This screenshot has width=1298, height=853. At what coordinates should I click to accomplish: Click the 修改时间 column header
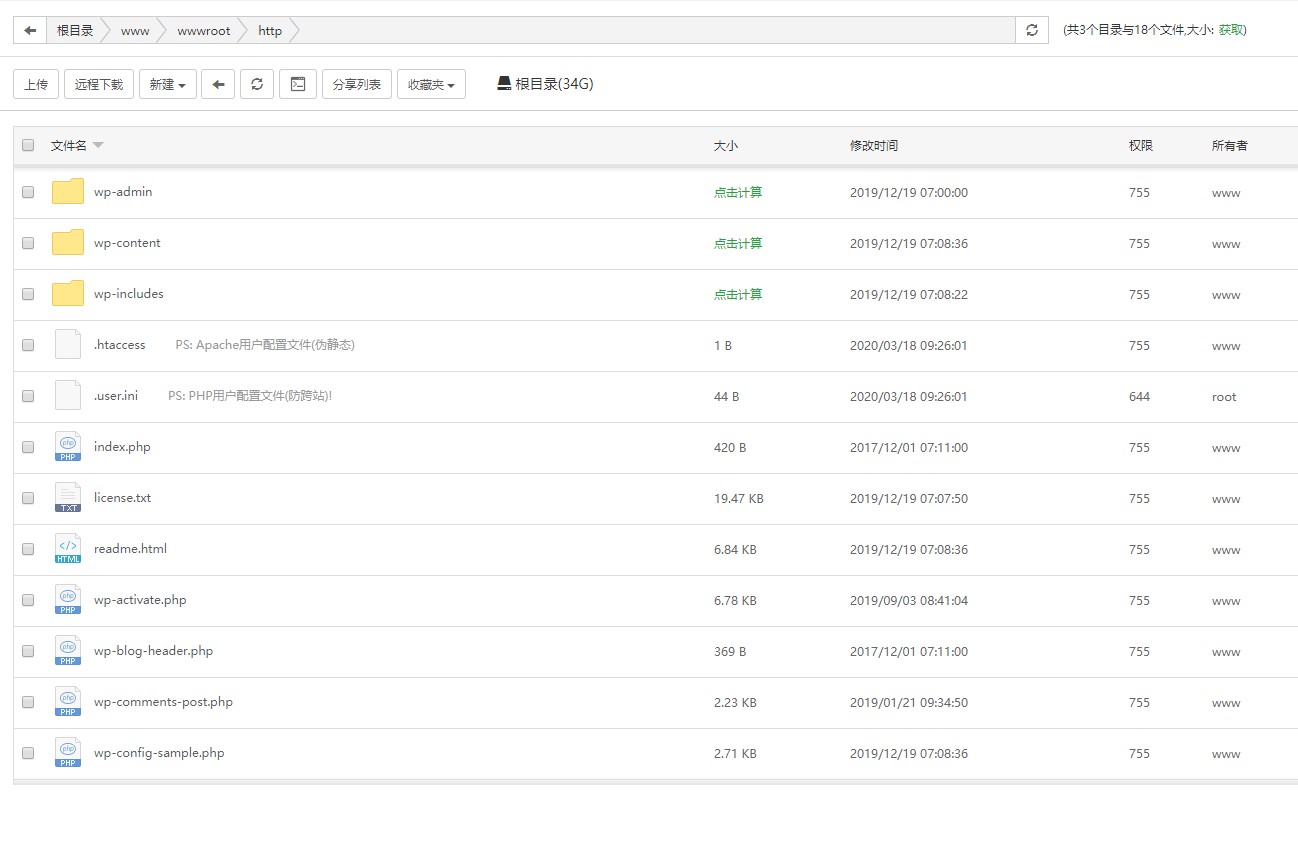[x=874, y=145]
